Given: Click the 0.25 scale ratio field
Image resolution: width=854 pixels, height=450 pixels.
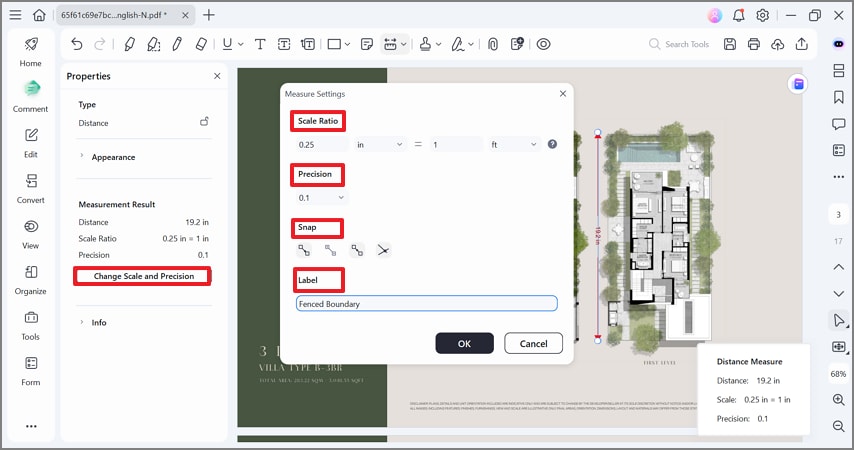Looking at the screenshot, I should [x=321, y=144].
